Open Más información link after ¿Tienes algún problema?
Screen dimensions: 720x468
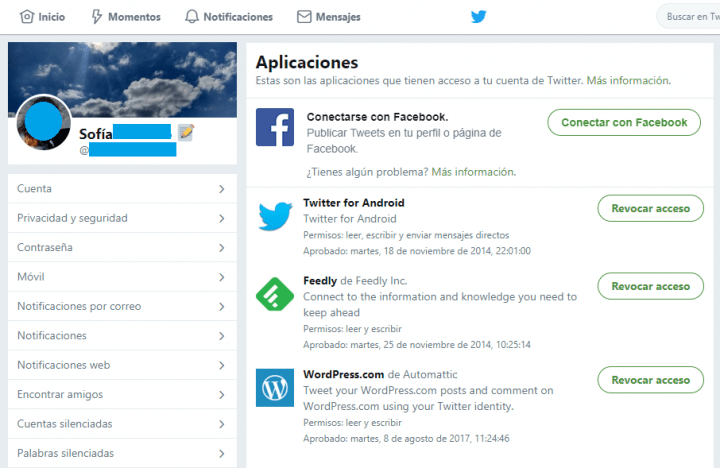tap(473, 172)
